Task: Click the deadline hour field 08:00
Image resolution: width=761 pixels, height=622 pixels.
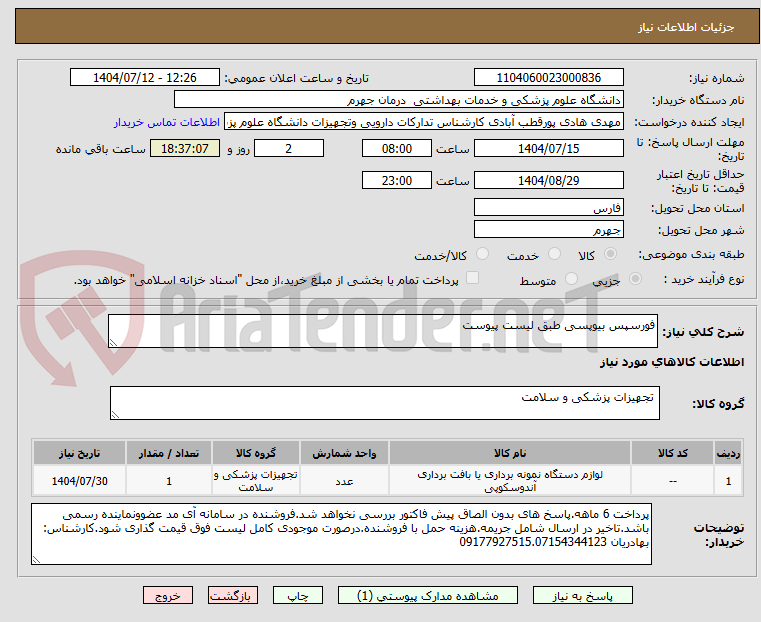Action: pyautogui.click(x=397, y=148)
